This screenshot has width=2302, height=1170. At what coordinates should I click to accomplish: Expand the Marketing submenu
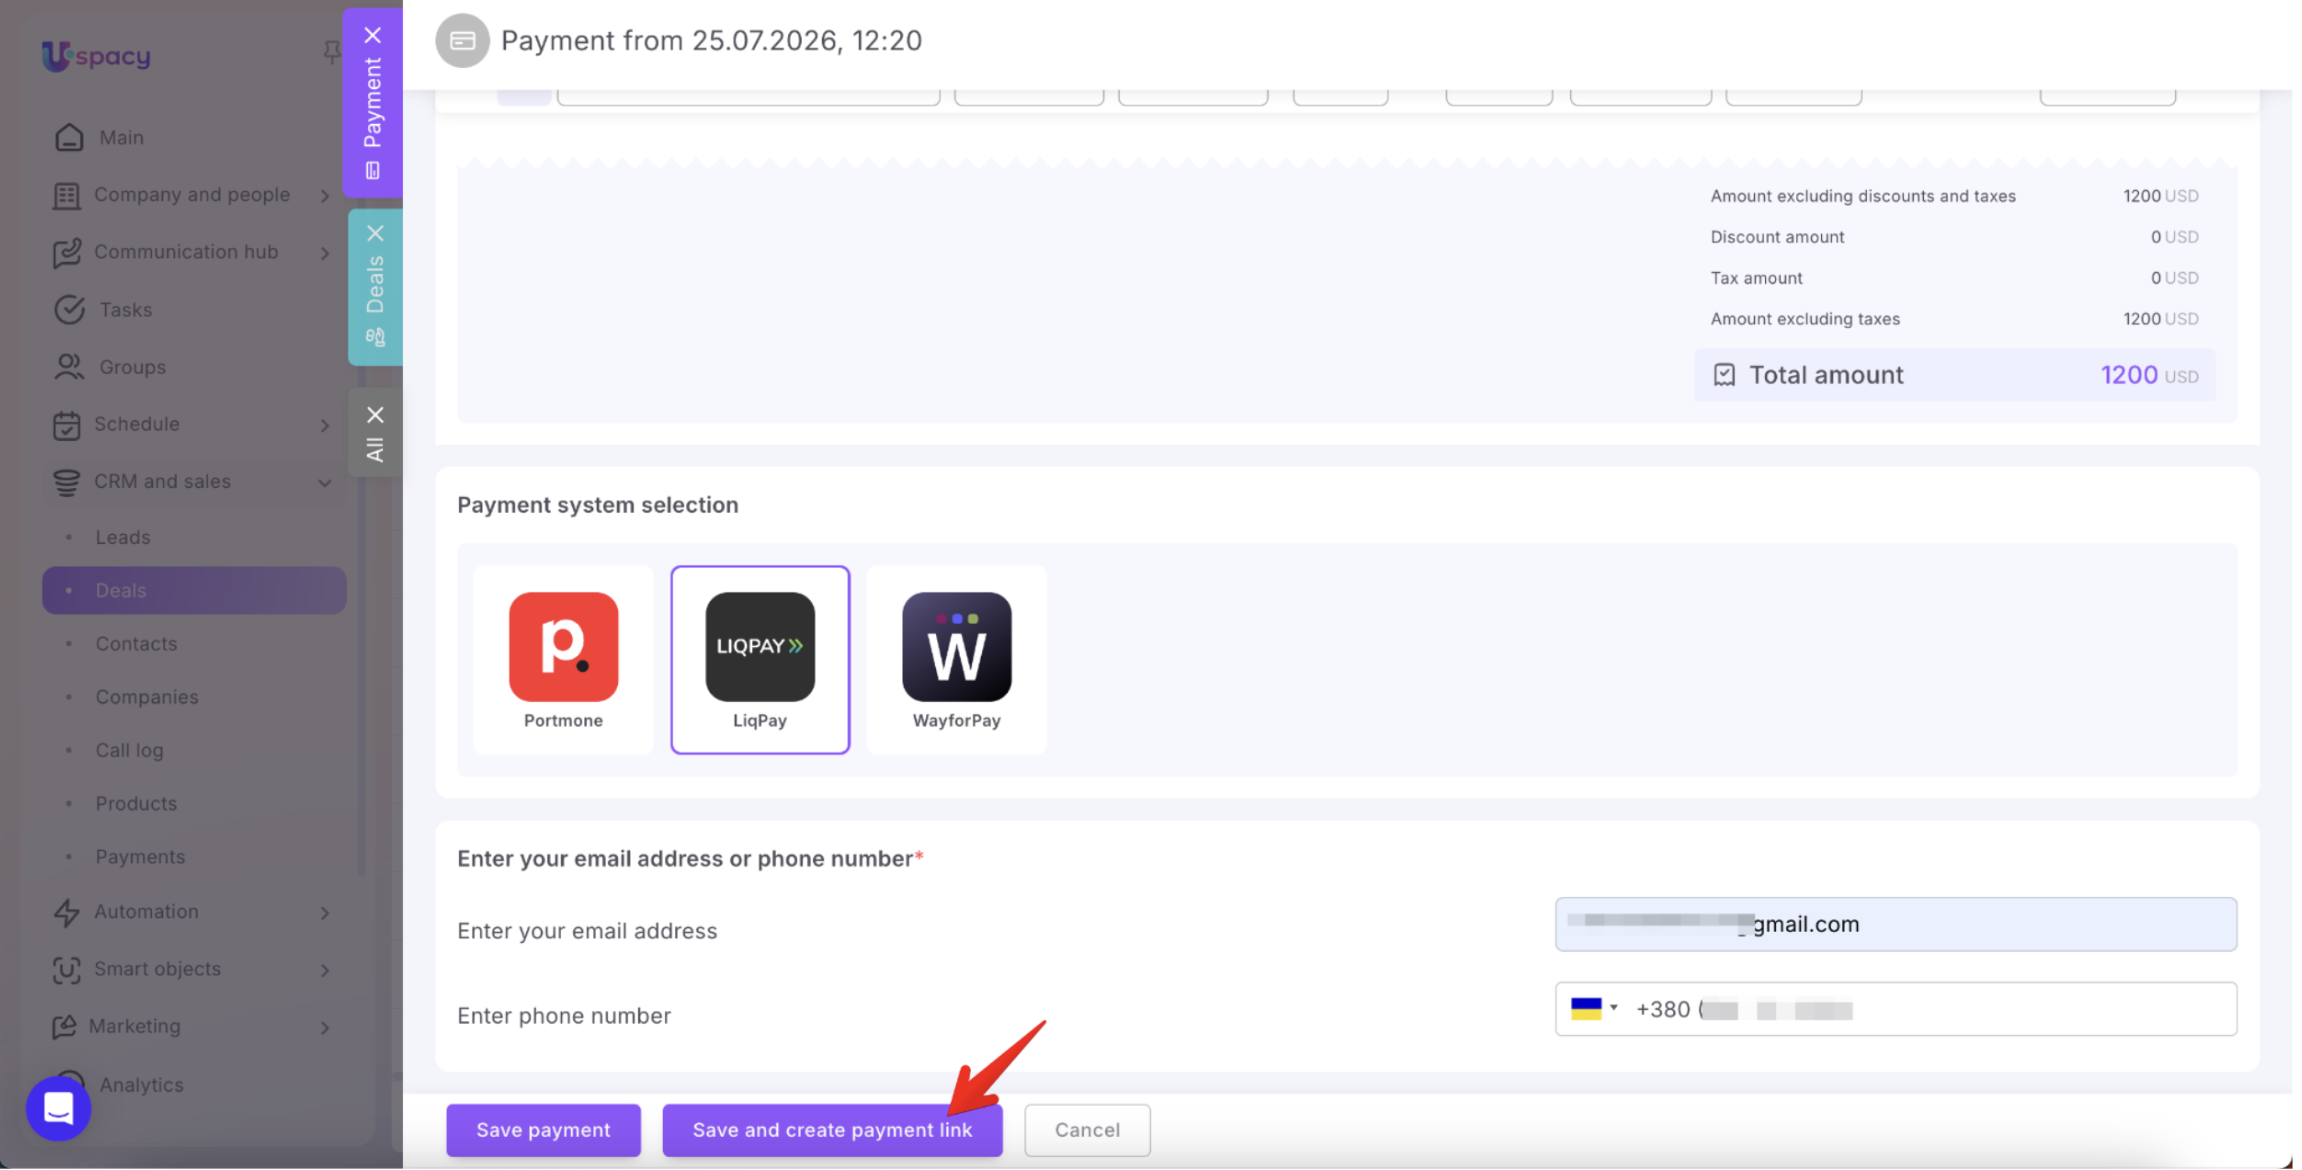tap(325, 1027)
